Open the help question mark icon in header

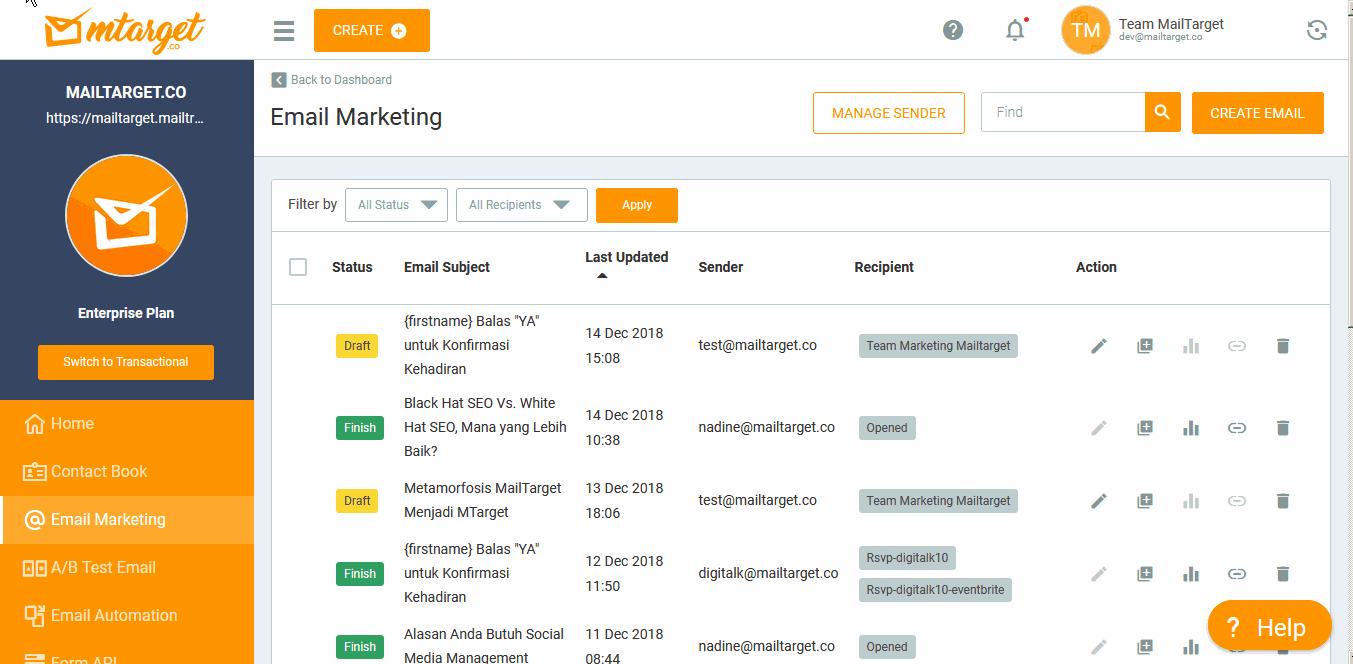(x=953, y=30)
